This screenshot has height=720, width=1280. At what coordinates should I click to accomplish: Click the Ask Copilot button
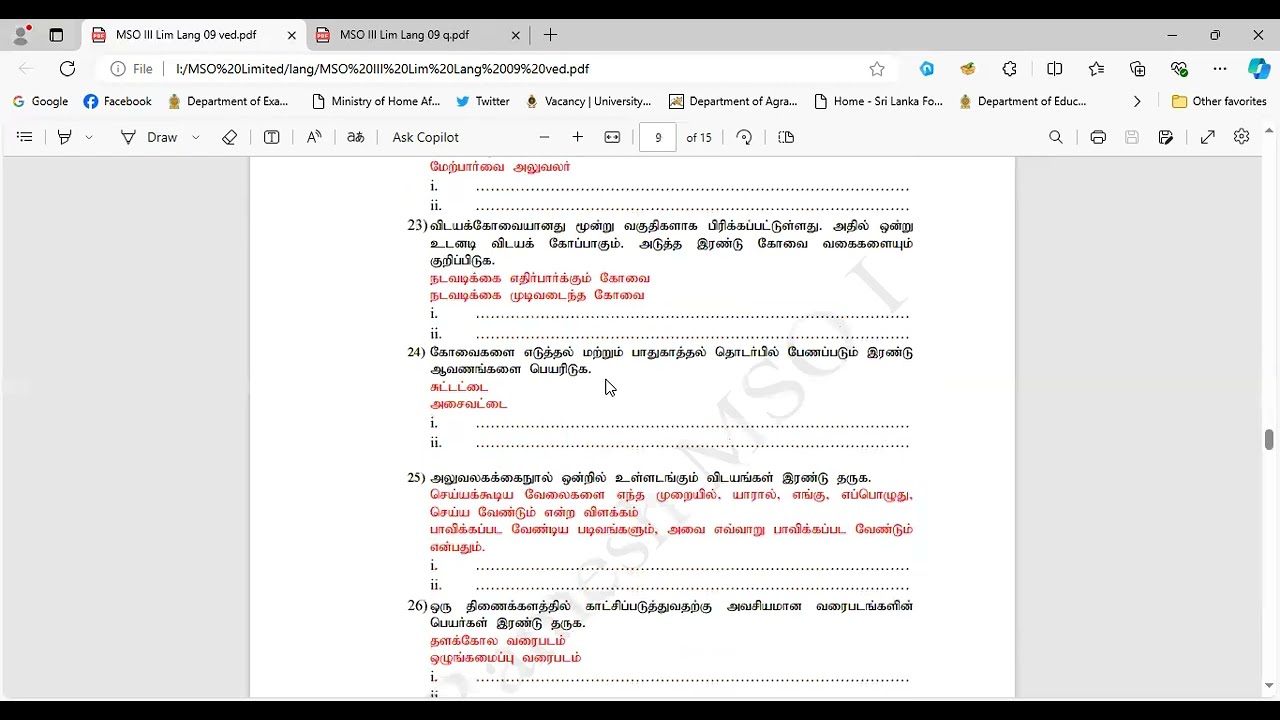coord(426,137)
